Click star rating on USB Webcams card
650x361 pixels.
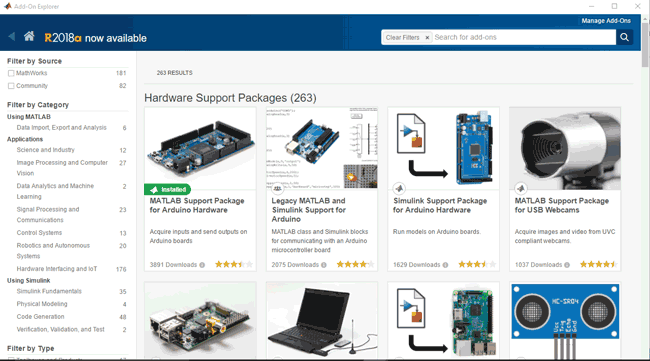599,264
